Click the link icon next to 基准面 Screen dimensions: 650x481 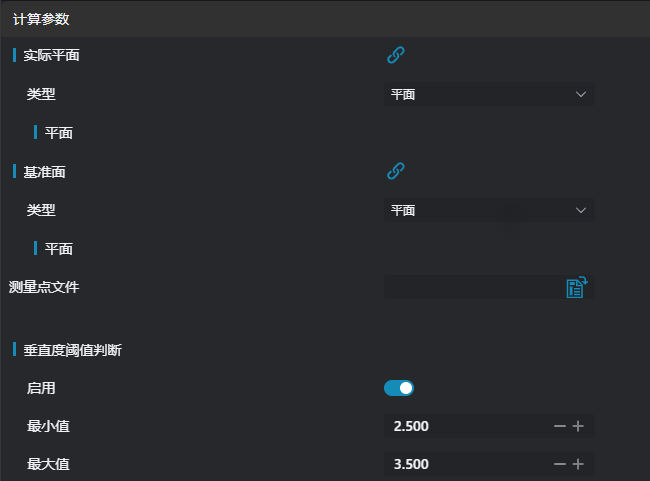coord(395,172)
